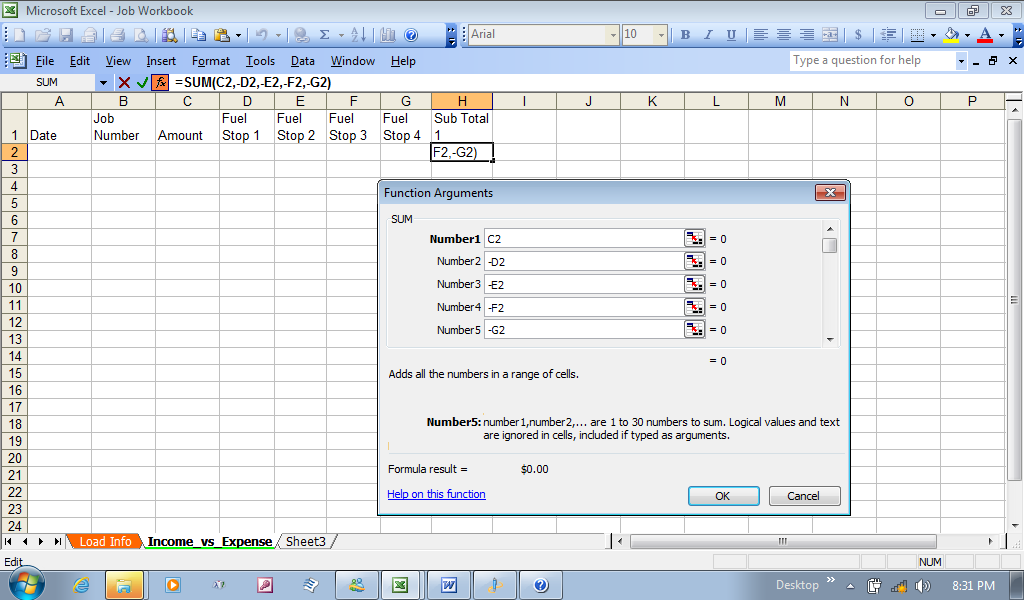Toggle Italic formatting
This screenshot has width=1024, height=600.
pyautogui.click(x=708, y=35)
